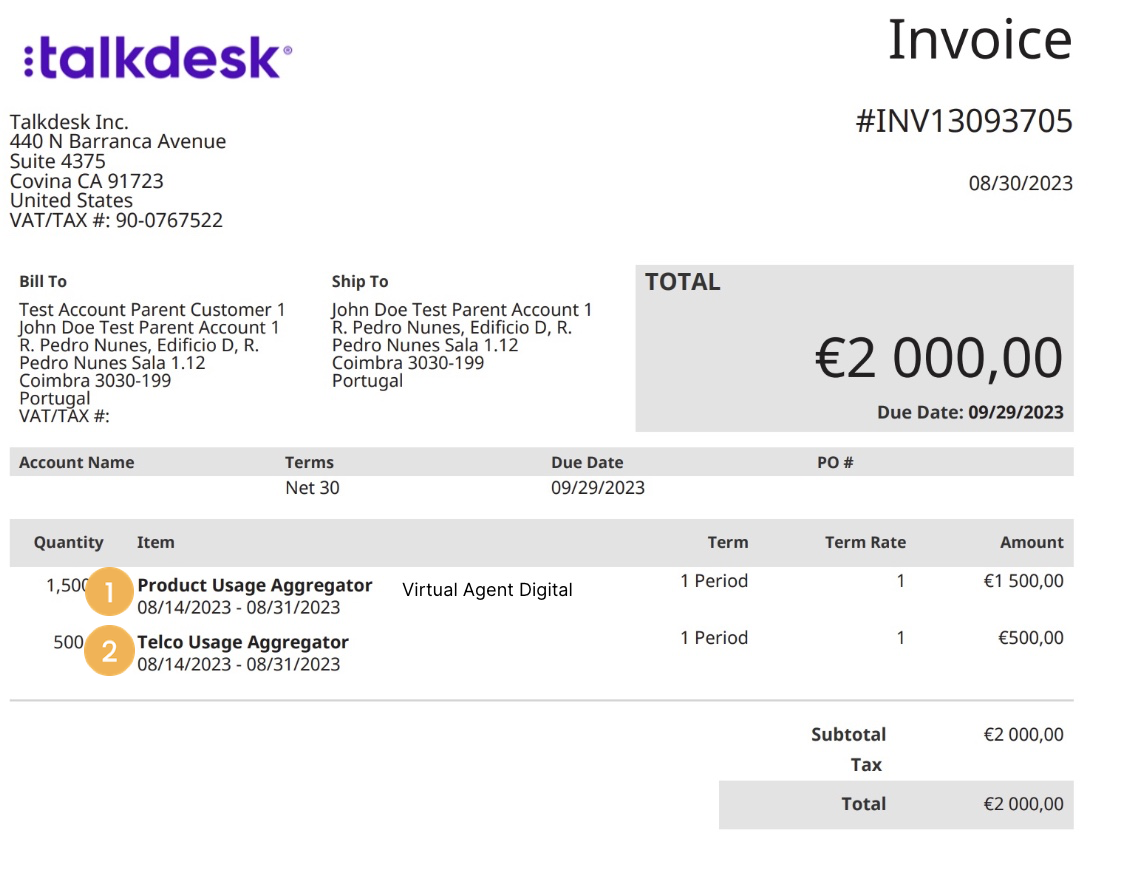Click the Bill To heading
Viewport: 1128px width, 872px height.
coord(43,282)
